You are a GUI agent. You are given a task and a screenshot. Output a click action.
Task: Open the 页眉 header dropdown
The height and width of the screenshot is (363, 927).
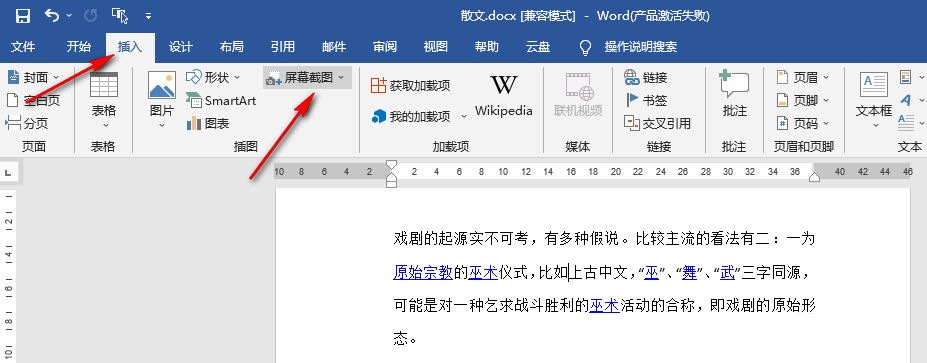tap(803, 77)
